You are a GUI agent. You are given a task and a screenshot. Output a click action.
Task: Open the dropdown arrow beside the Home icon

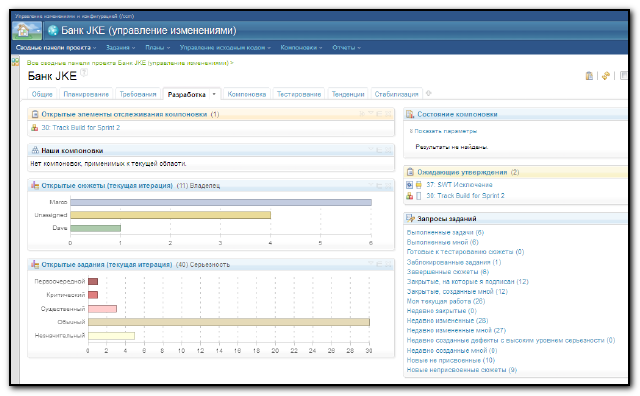pos(38,31)
